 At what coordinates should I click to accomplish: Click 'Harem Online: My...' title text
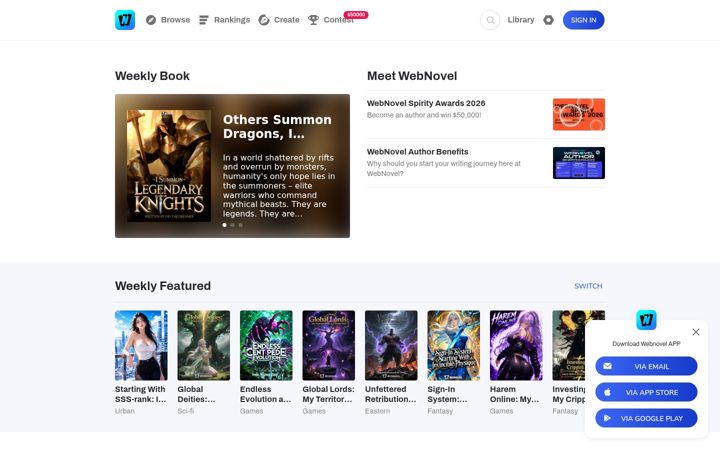(514, 394)
